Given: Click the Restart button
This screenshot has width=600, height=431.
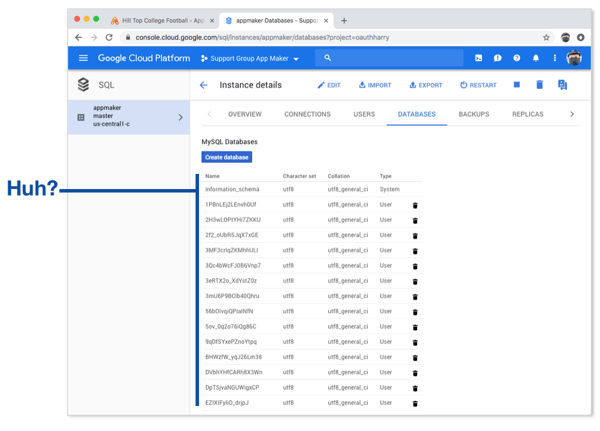Looking at the screenshot, I should (478, 85).
